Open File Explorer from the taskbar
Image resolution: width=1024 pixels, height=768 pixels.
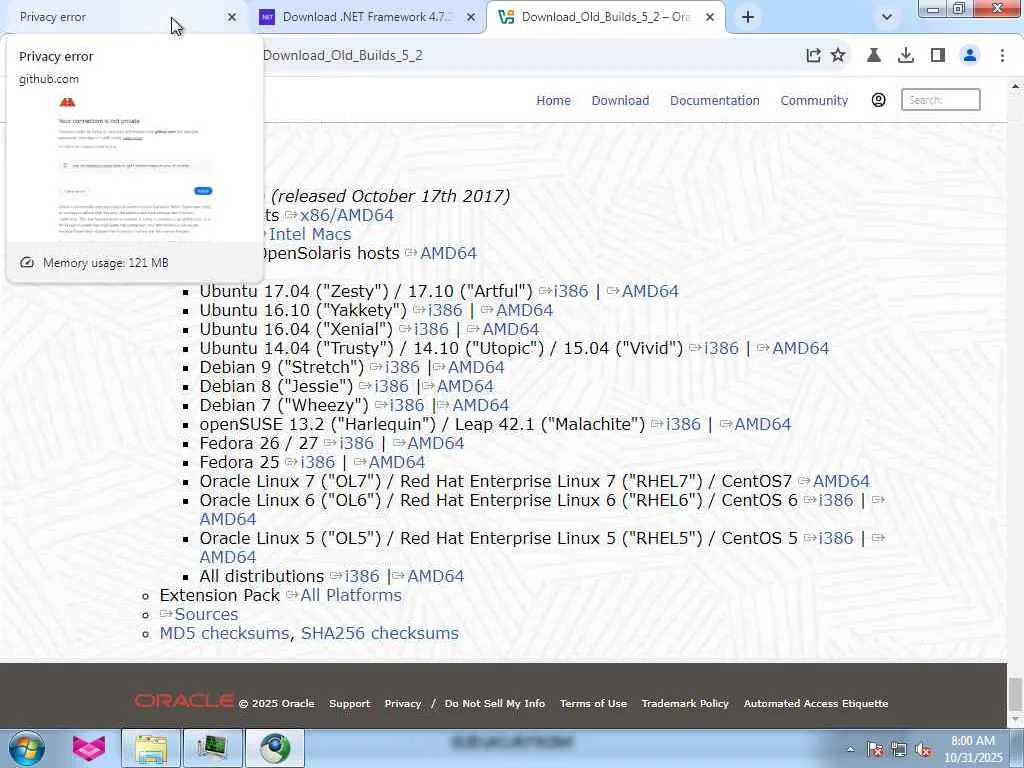coord(151,748)
